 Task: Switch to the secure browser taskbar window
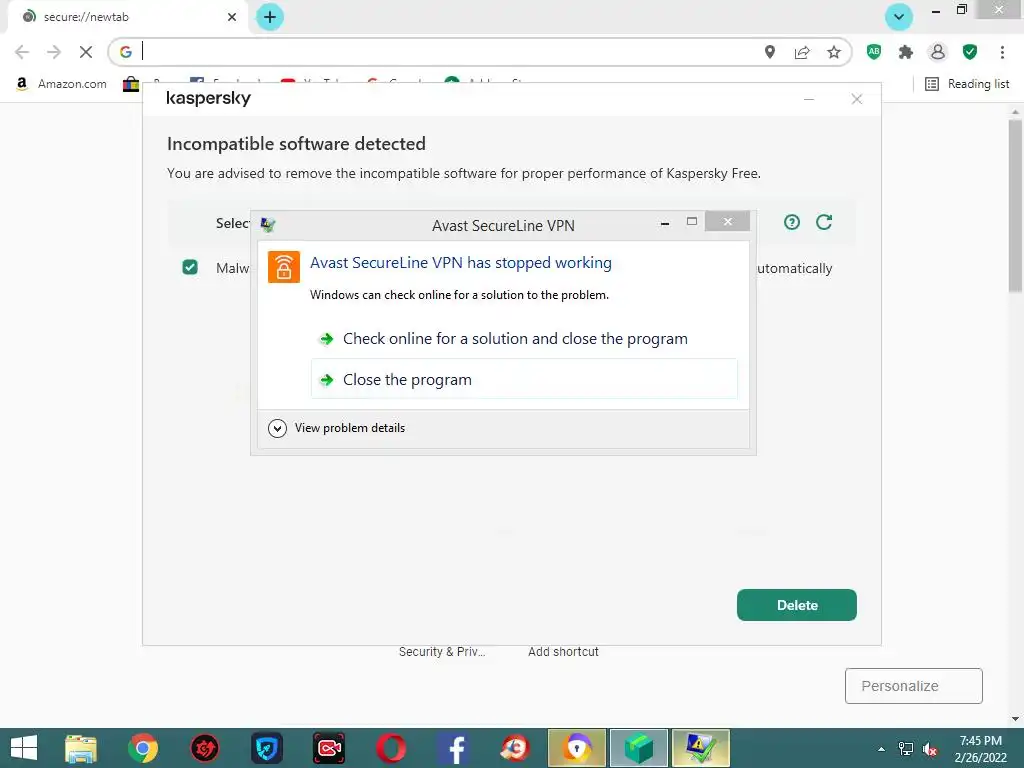coord(577,748)
